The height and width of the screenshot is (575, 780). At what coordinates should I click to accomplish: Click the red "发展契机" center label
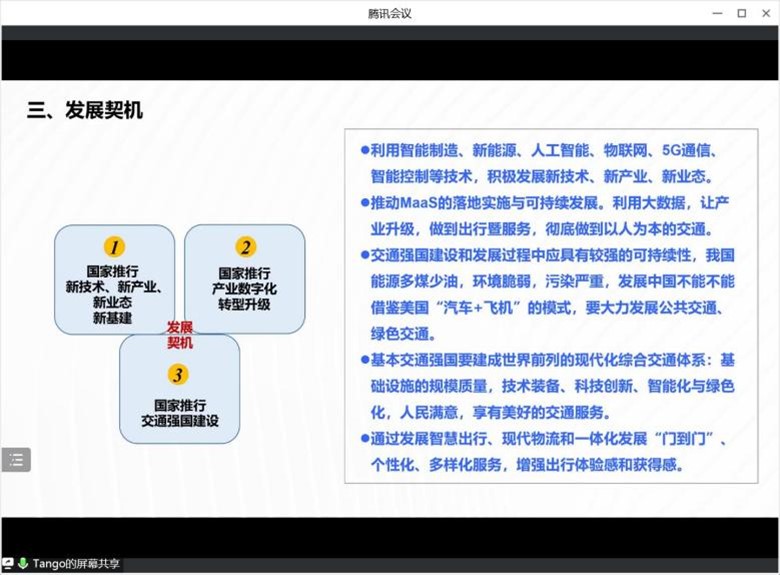point(179,335)
